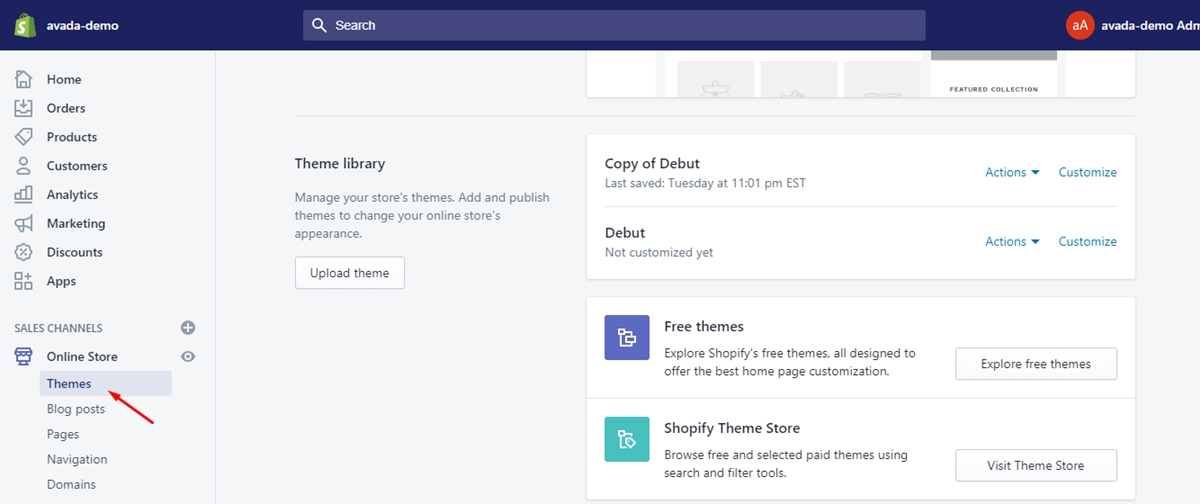This screenshot has height=504, width=1200.
Task: Open Apps via the grid-plus icon
Action: (24, 281)
